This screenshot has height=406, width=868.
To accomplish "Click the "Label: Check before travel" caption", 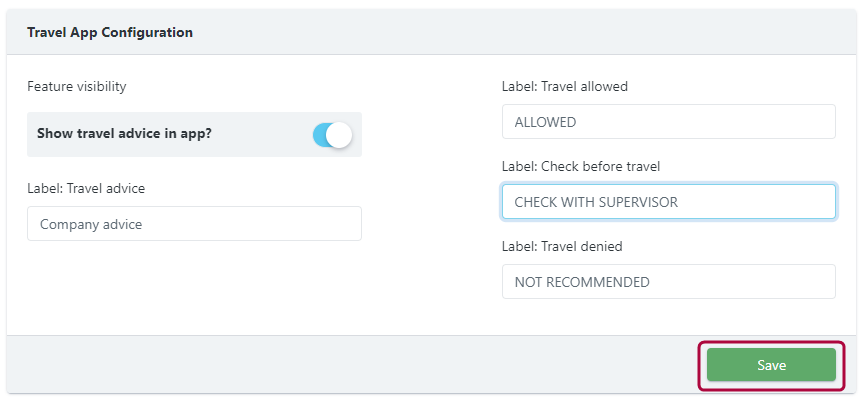I will (x=581, y=166).
